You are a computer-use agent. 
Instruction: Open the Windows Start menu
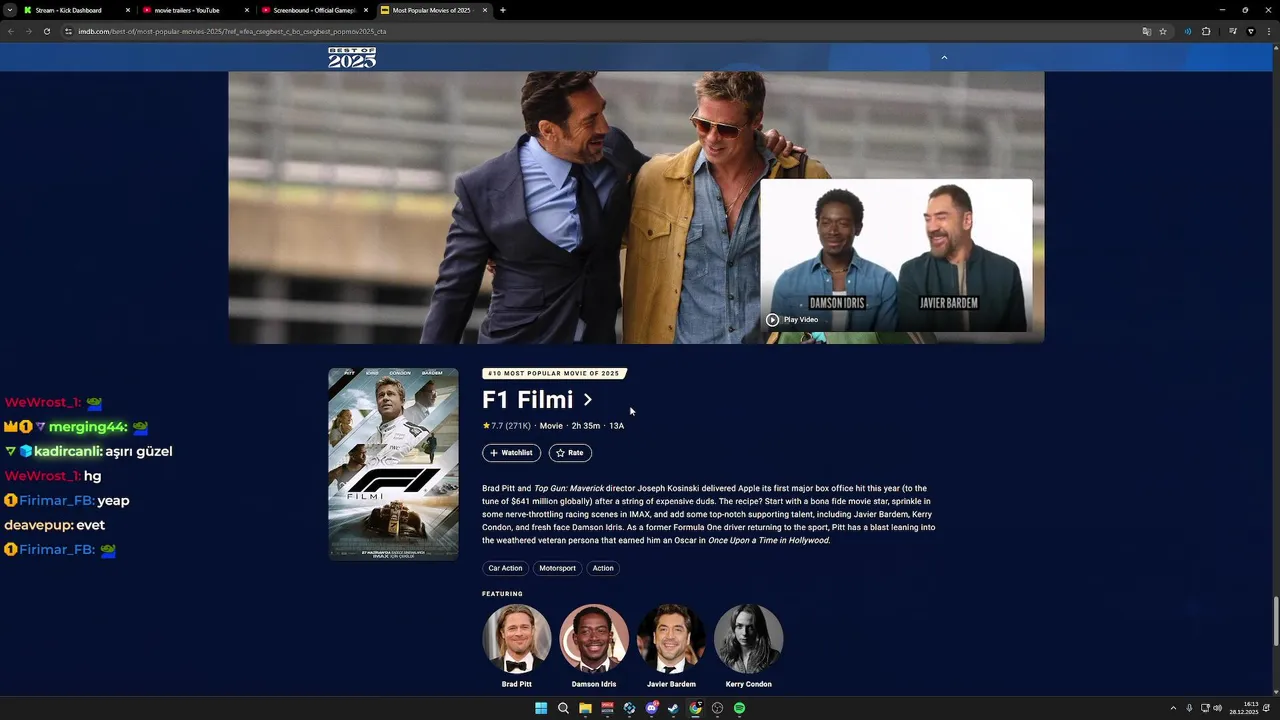click(x=541, y=708)
